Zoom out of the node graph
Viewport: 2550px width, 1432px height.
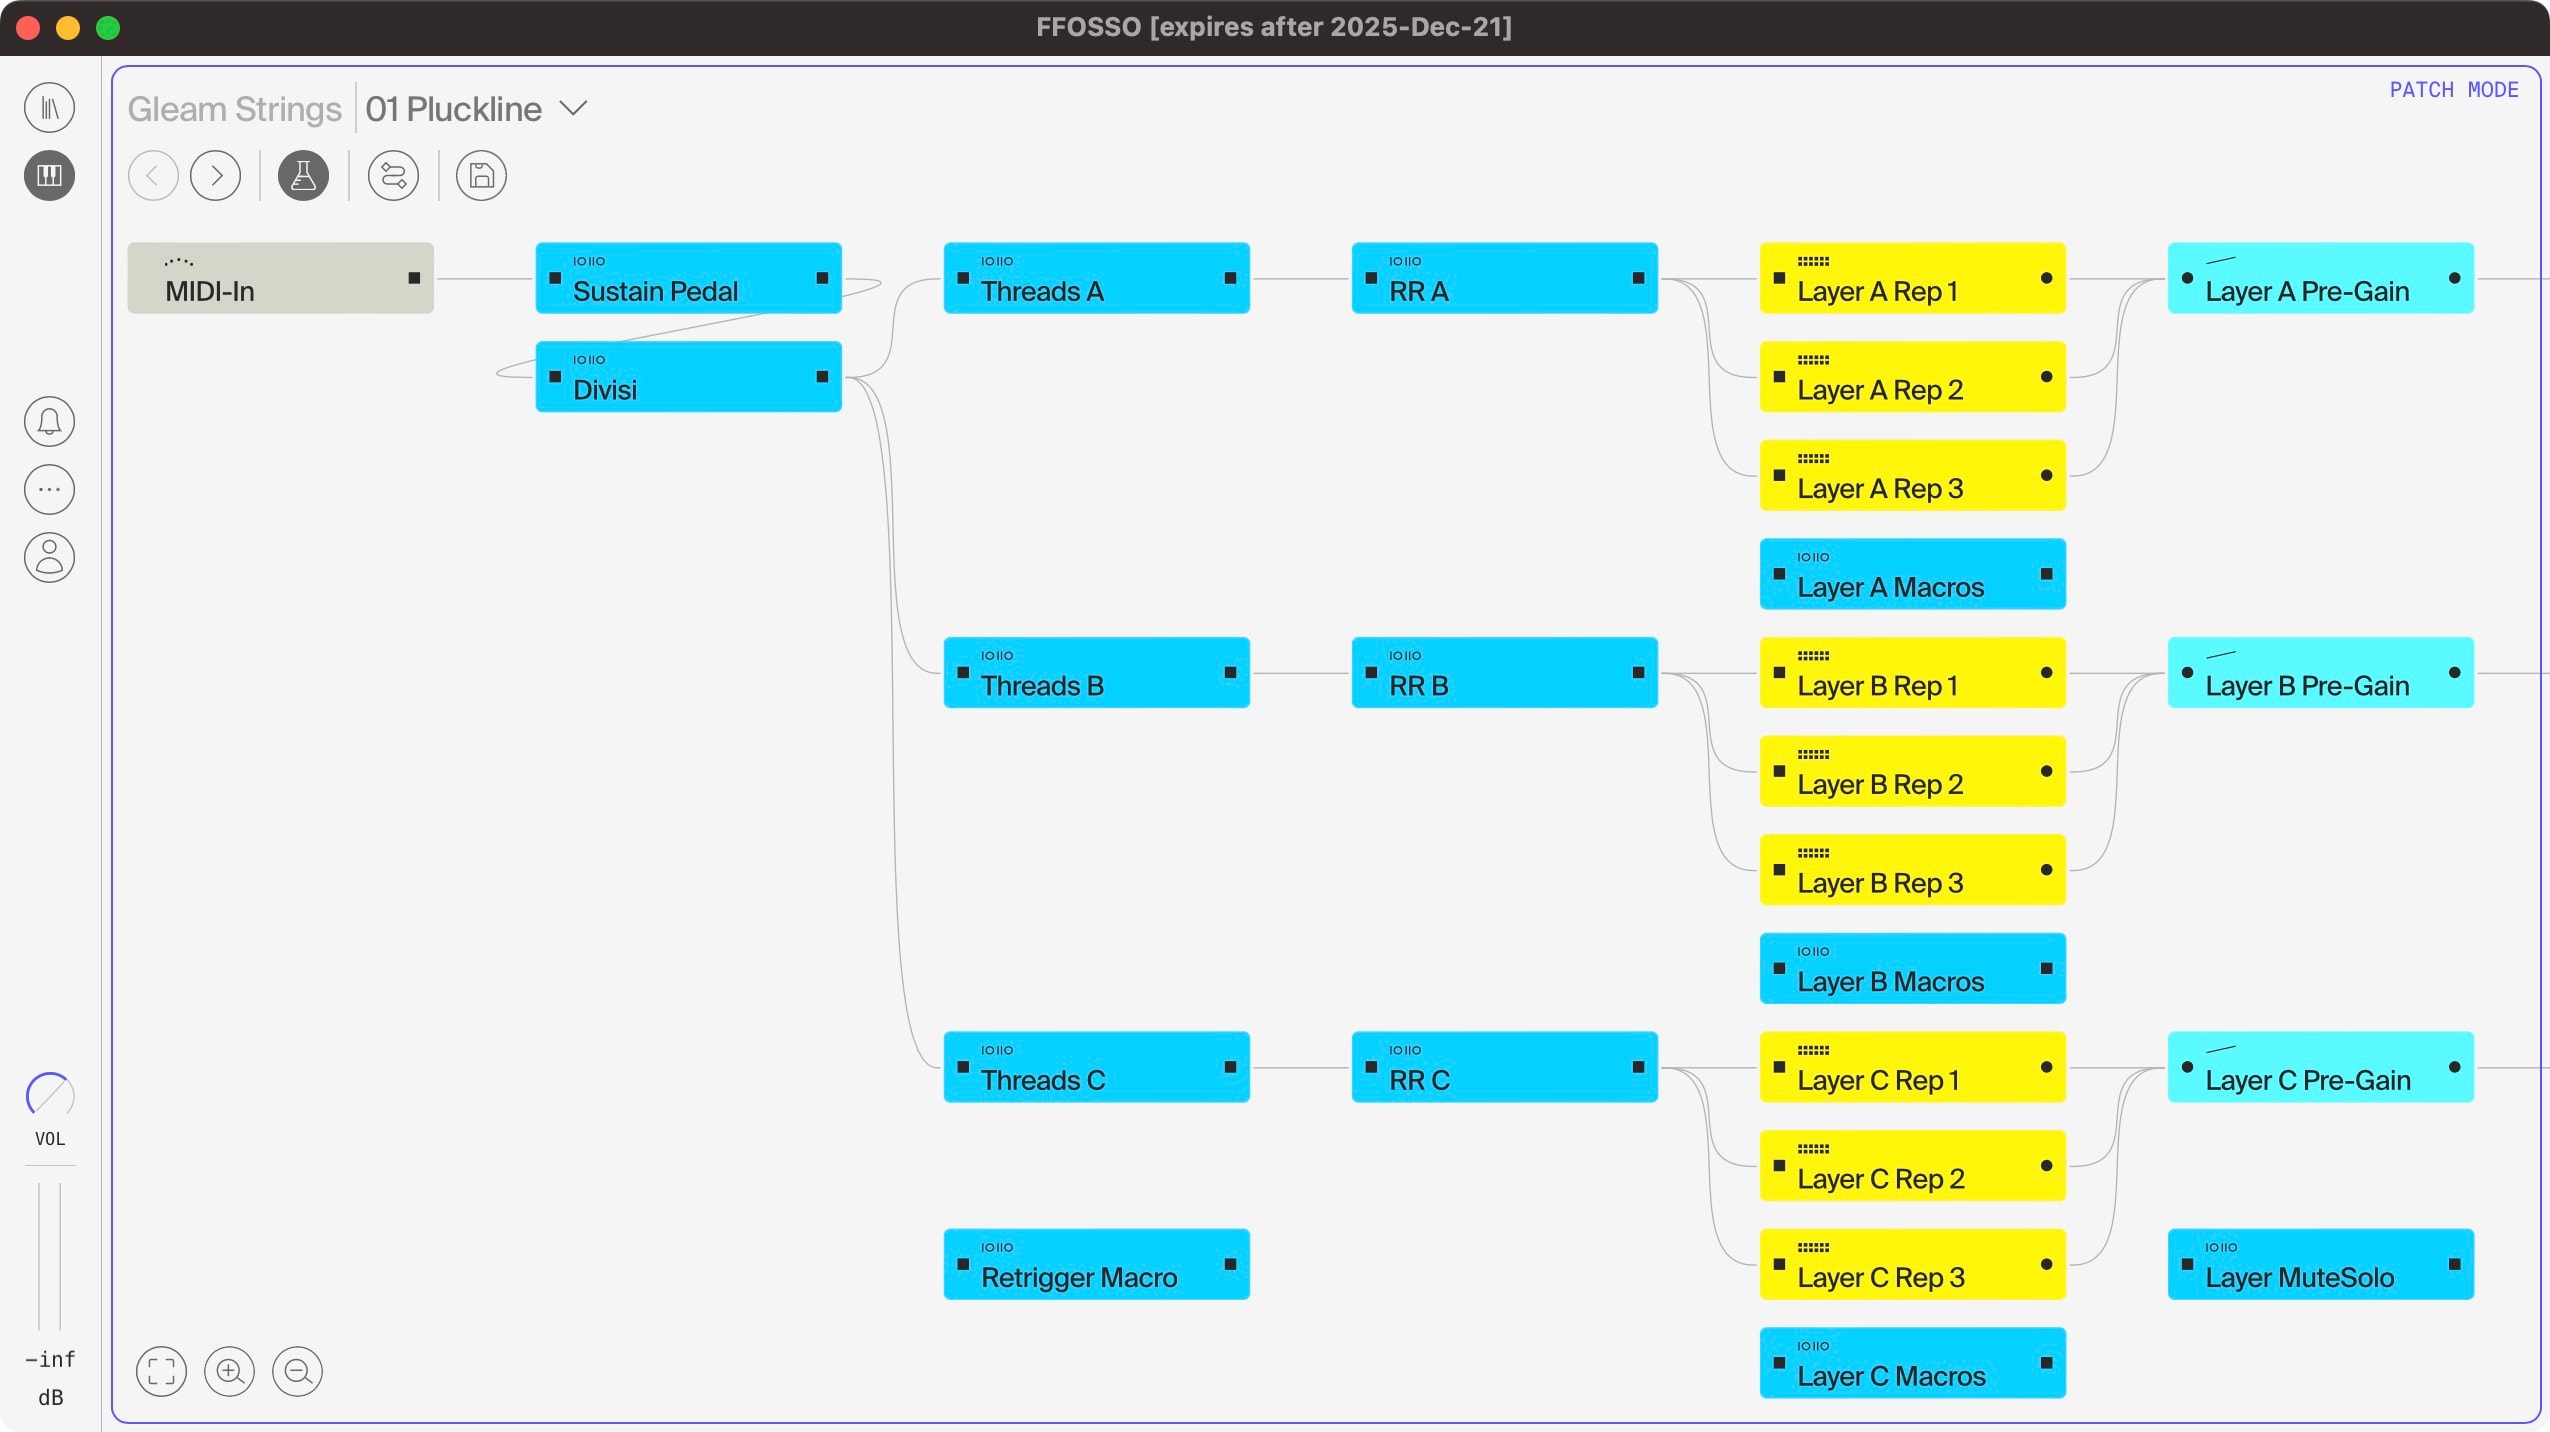coord(296,1371)
